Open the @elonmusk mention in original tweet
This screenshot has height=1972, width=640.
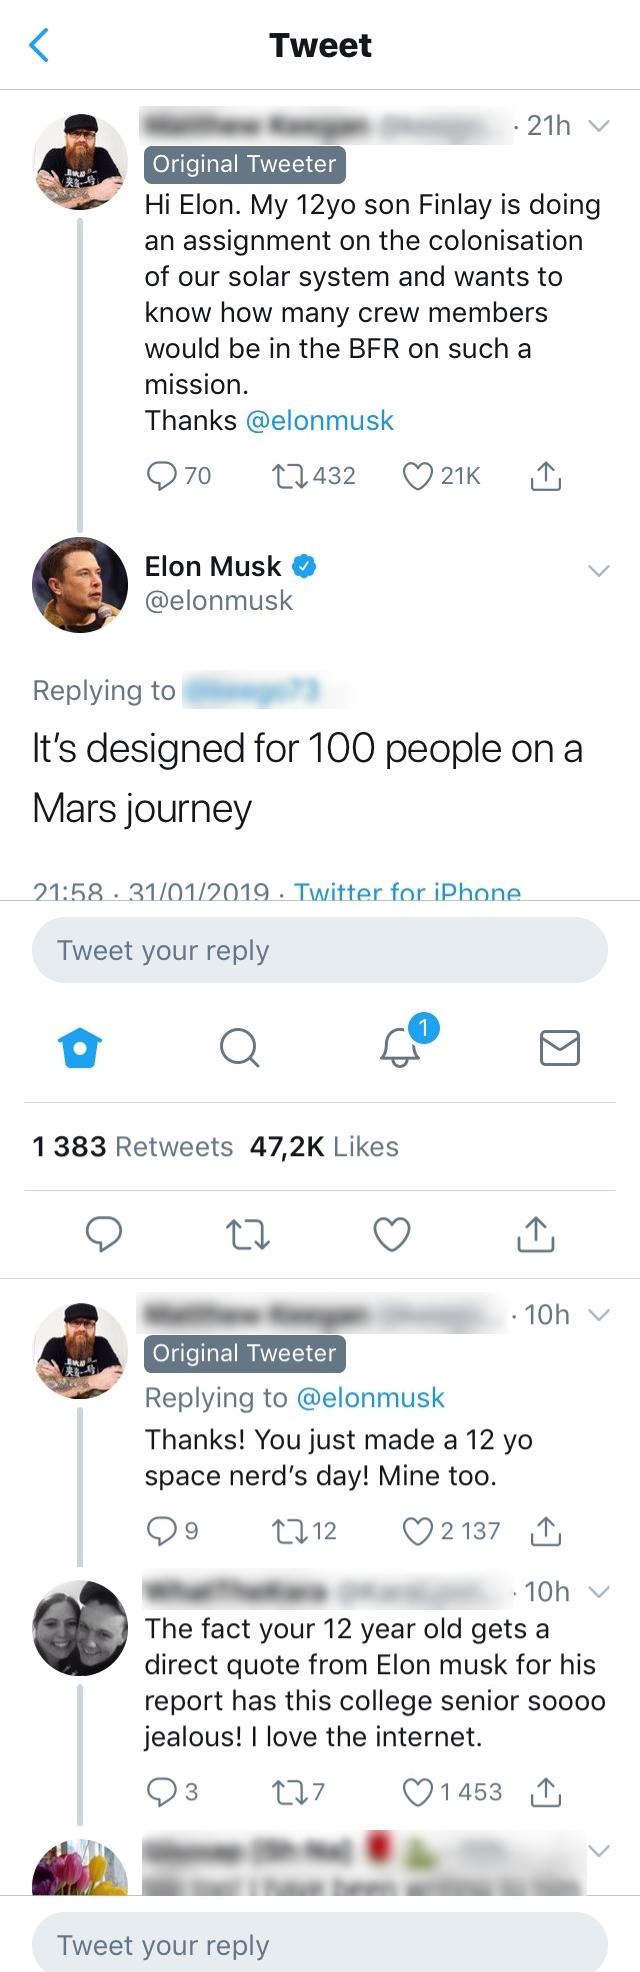pos(320,420)
